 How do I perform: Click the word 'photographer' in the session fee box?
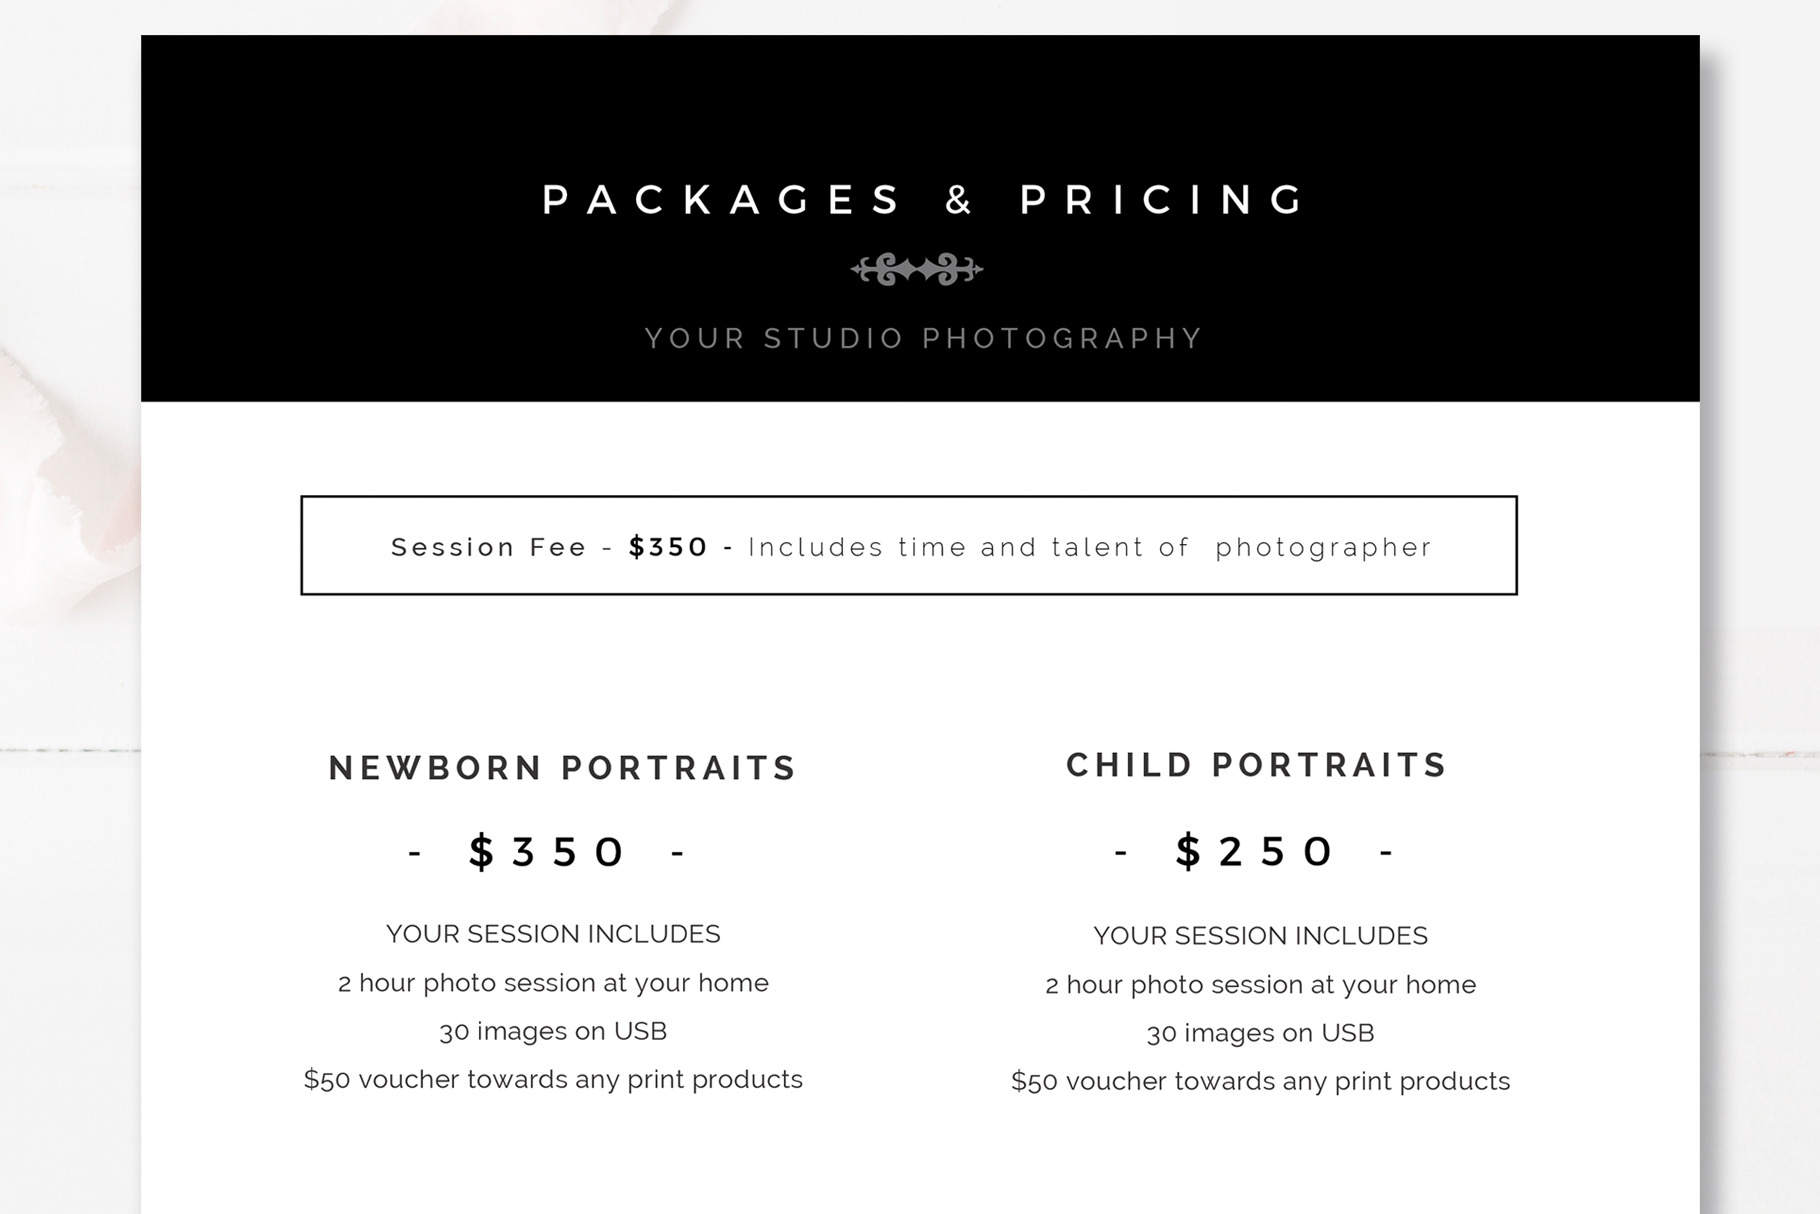coord(1324,547)
